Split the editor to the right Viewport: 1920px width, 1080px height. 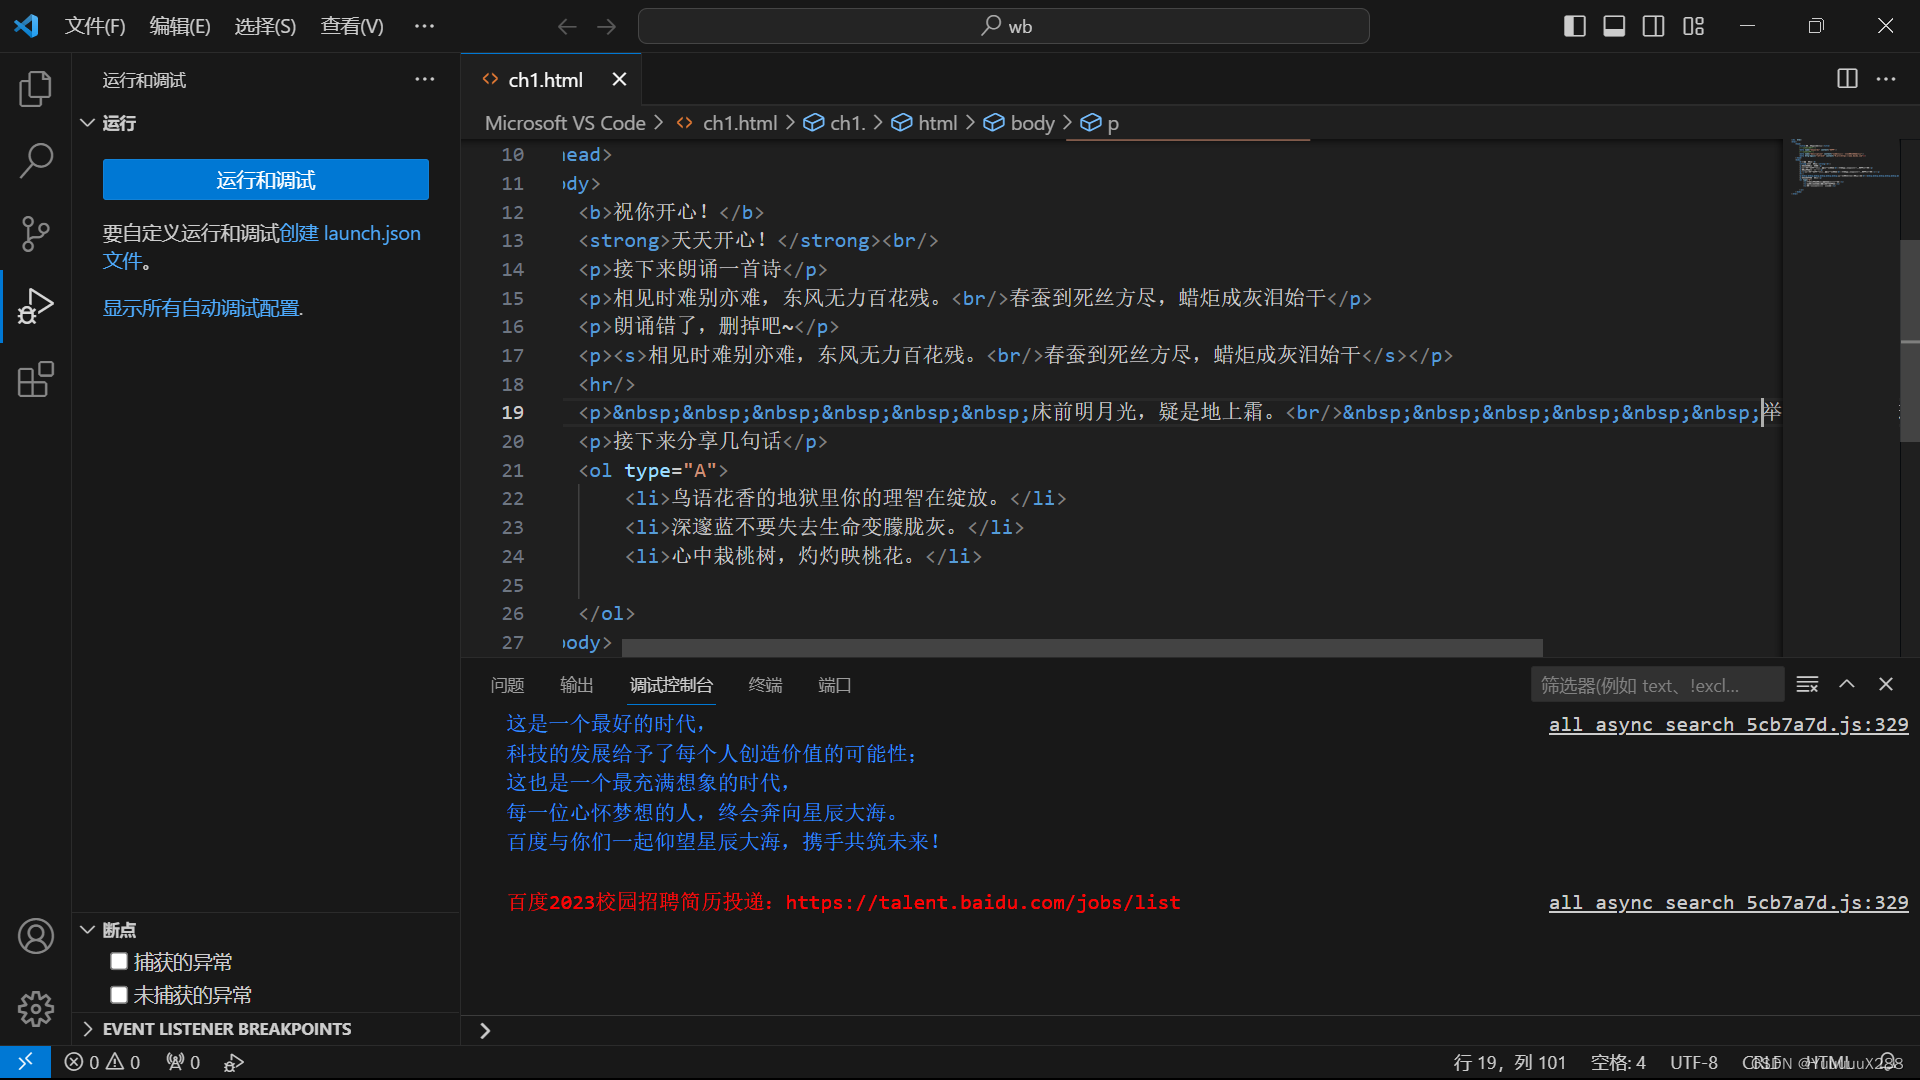1847,79
